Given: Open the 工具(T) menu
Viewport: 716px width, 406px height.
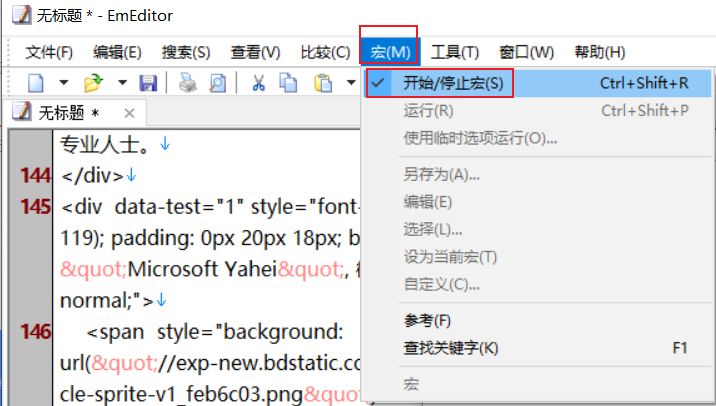Looking at the screenshot, I should [x=455, y=52].
